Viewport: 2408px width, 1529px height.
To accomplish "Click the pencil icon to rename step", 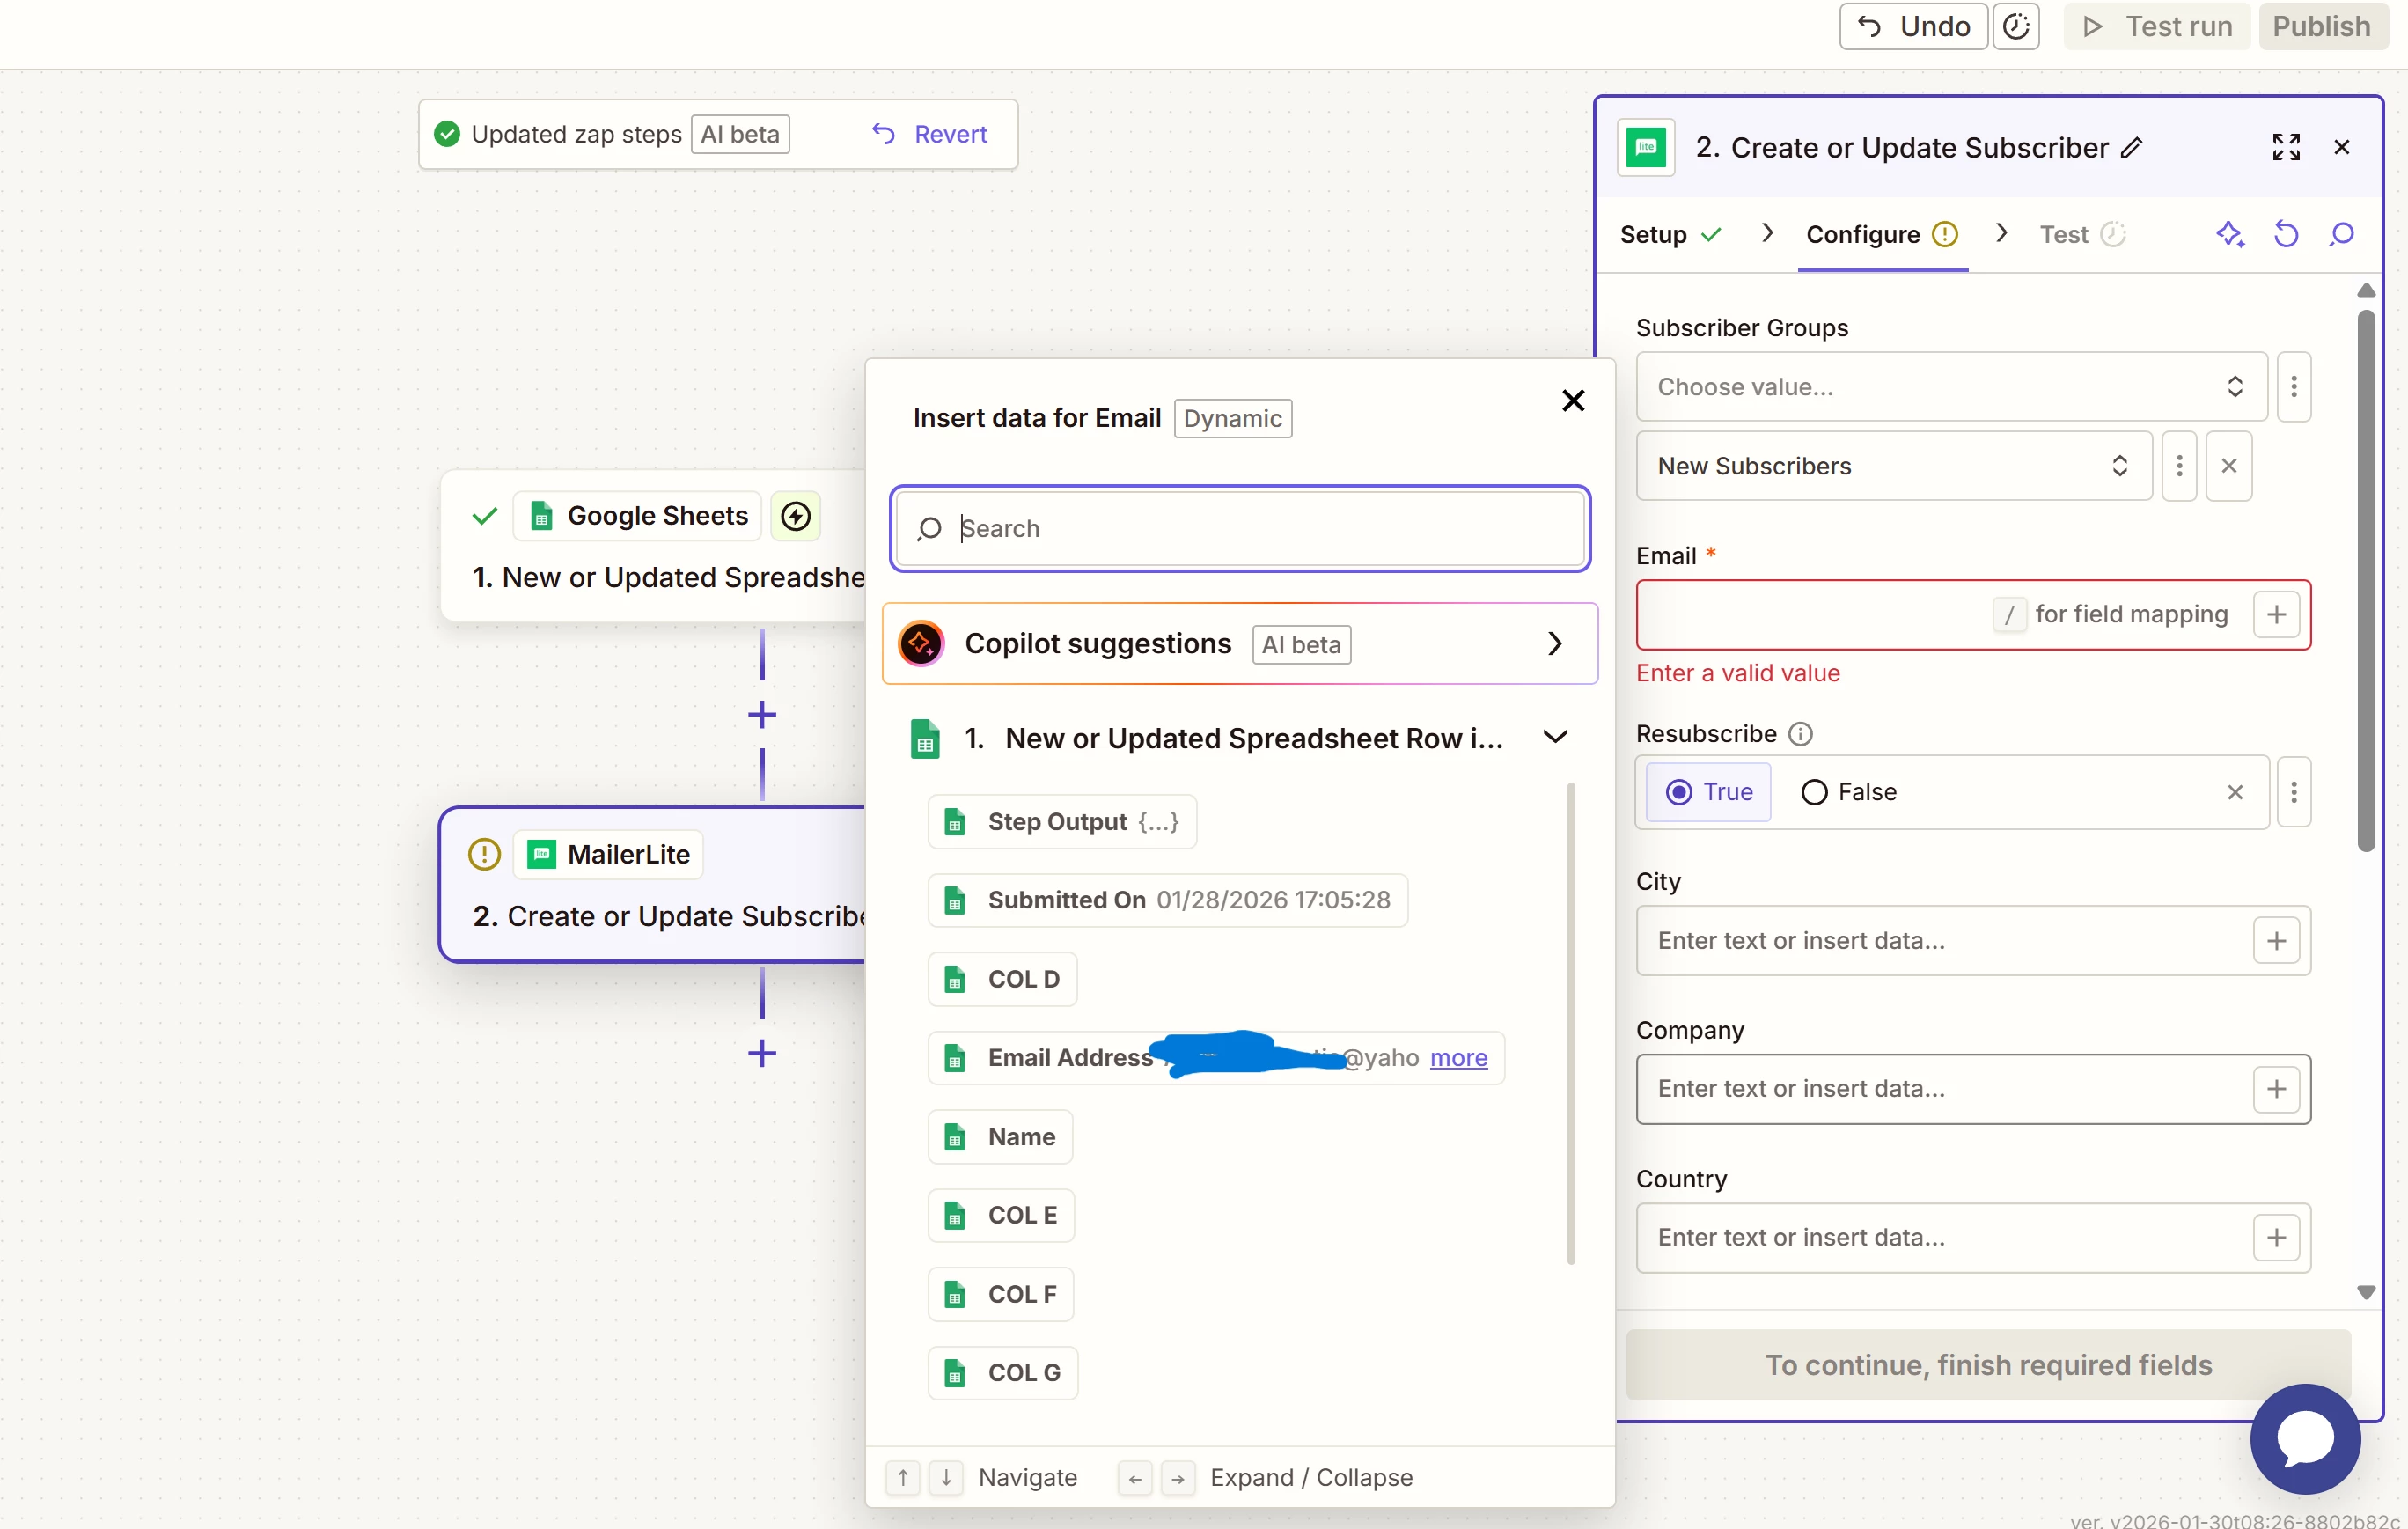I will coord(2132,148).
